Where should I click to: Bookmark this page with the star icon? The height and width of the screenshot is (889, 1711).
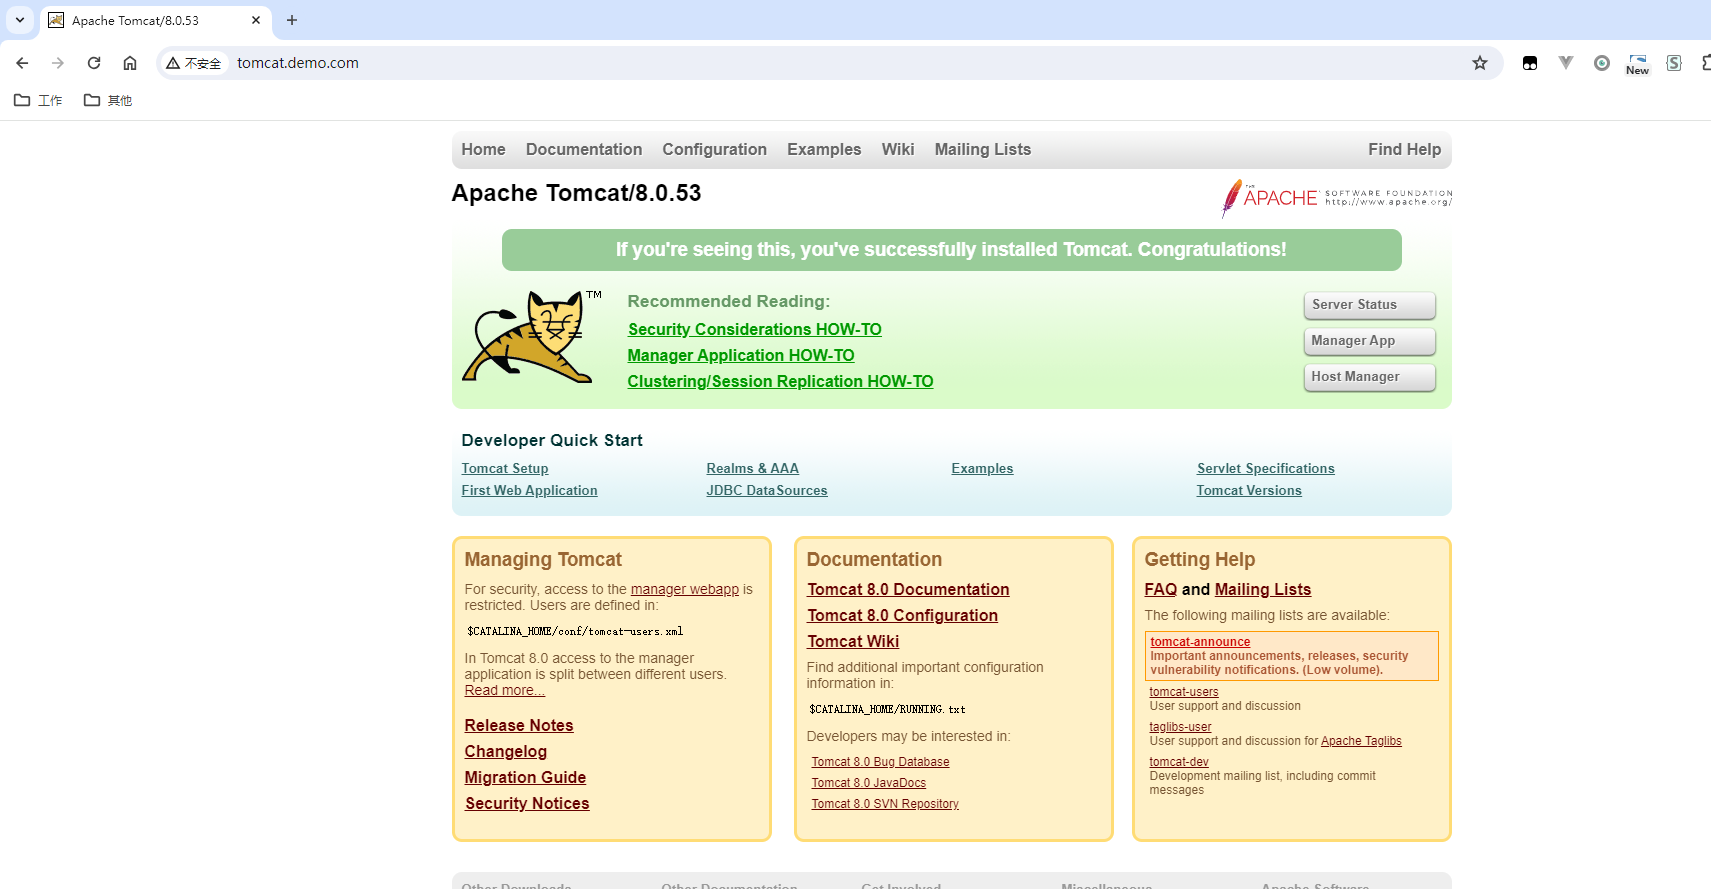pyautogui.click(x=1480, y=63)
